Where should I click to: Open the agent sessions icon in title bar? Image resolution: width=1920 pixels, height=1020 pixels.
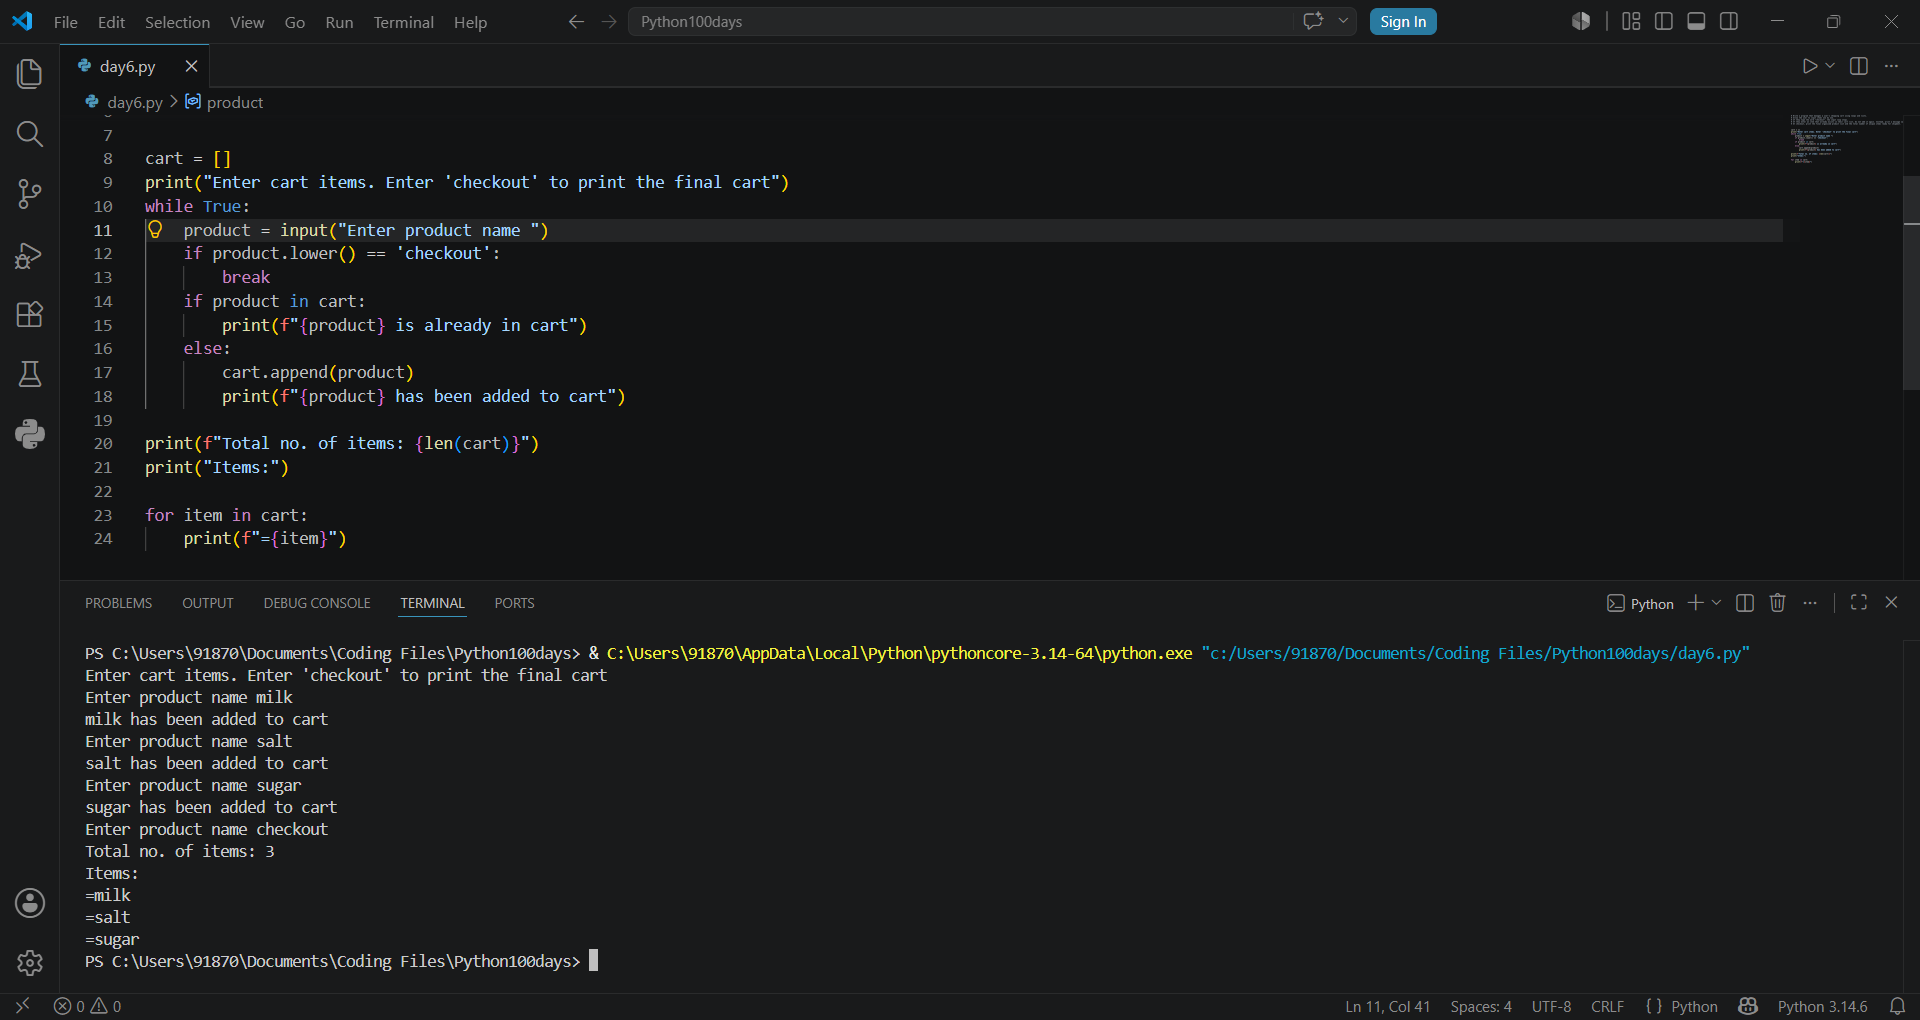(x=1581, y=22)
